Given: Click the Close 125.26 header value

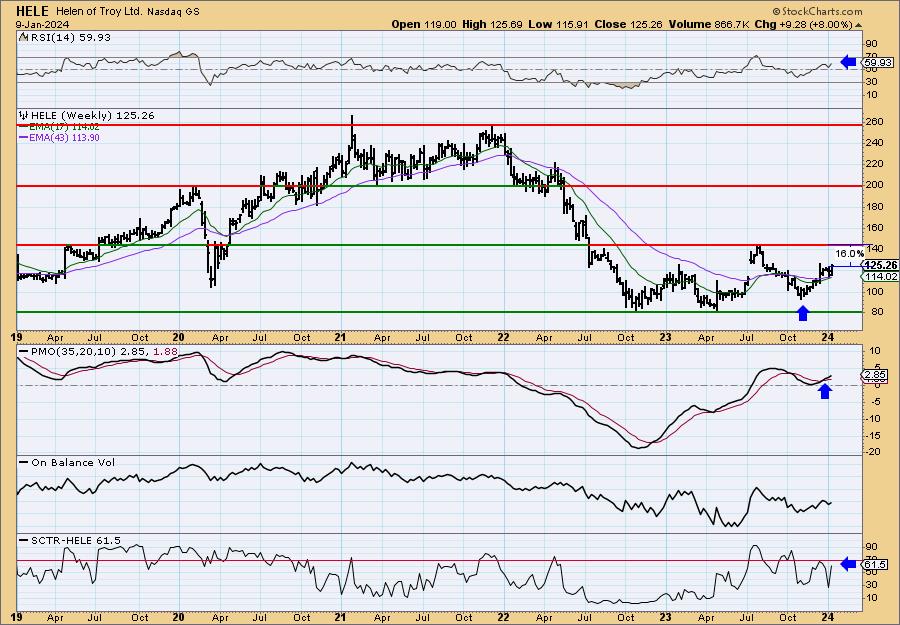Looking at the screenshot, I should pos(627,24).
